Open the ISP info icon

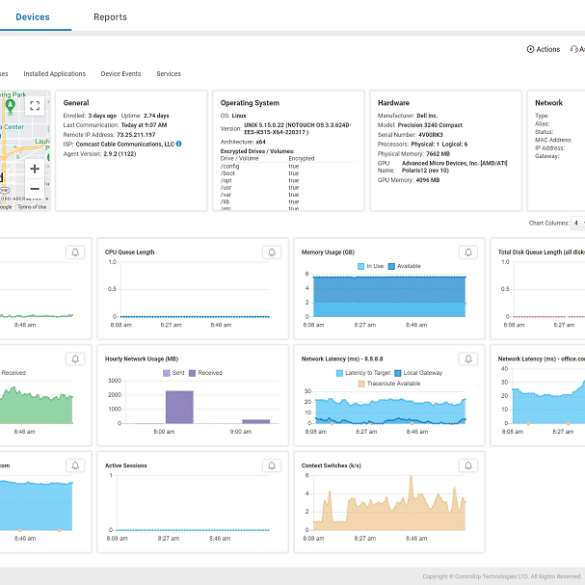tap(179, 144)
